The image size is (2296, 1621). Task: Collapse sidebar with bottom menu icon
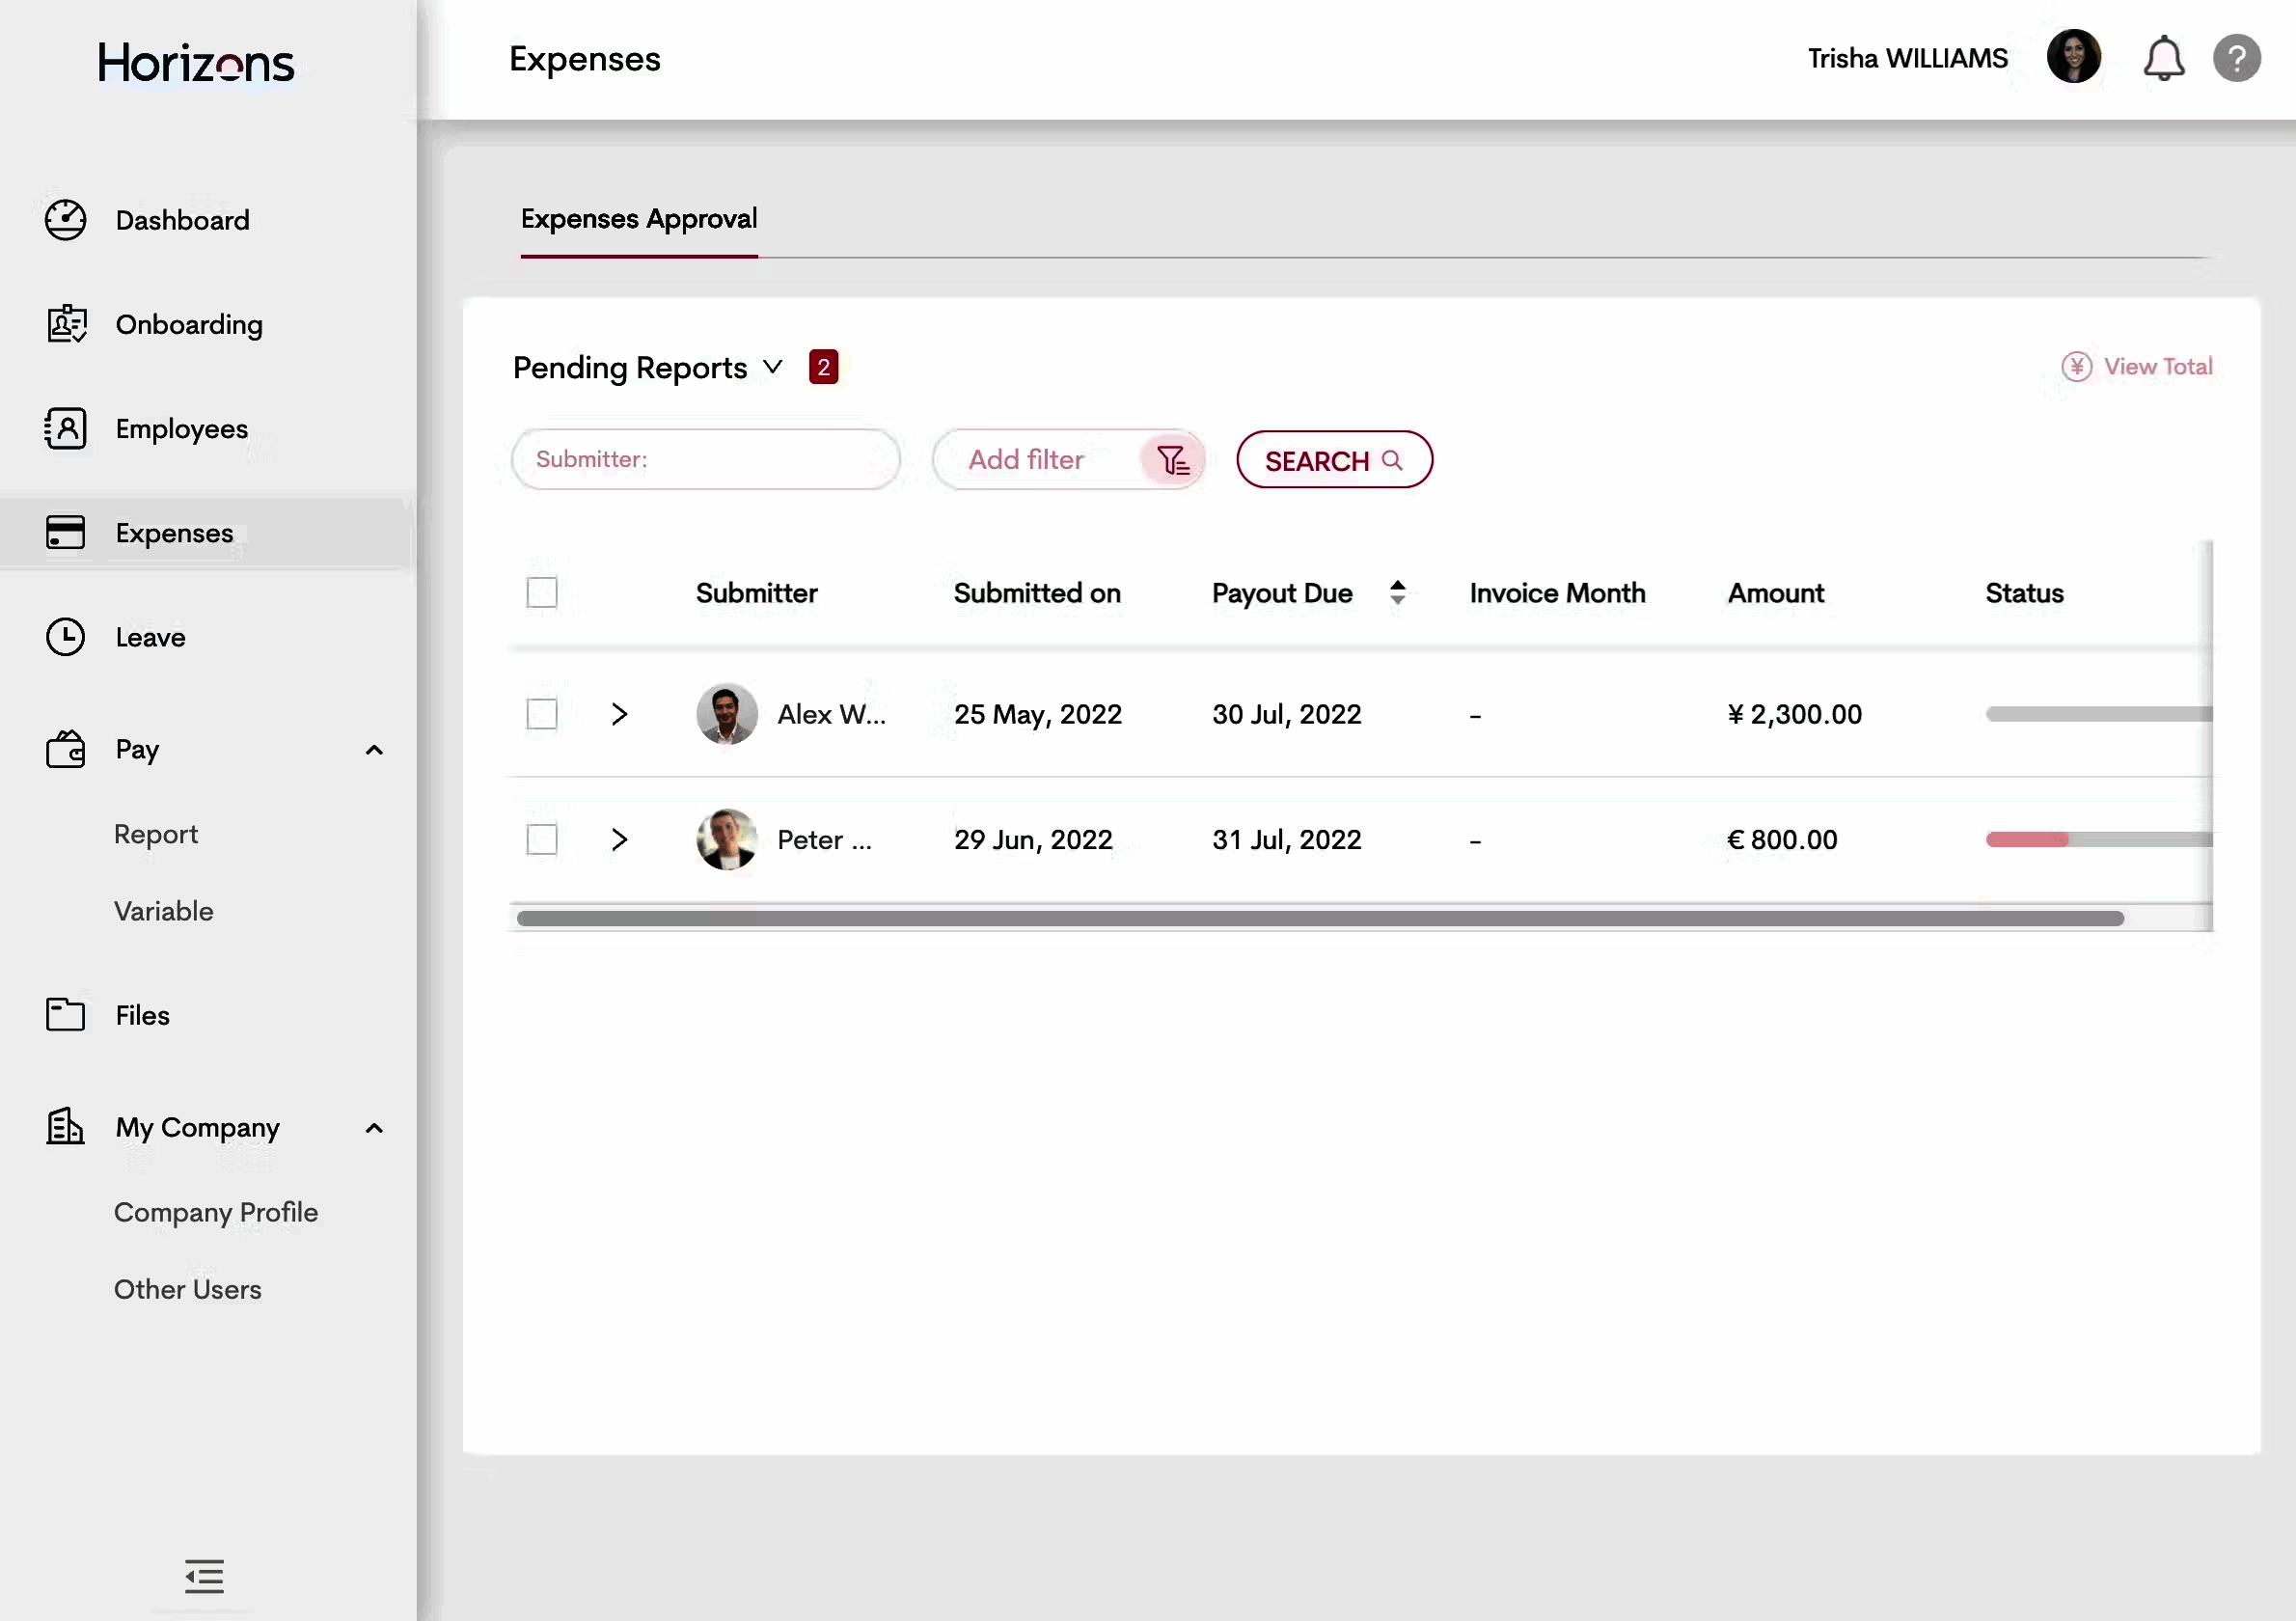point(204,1576)
